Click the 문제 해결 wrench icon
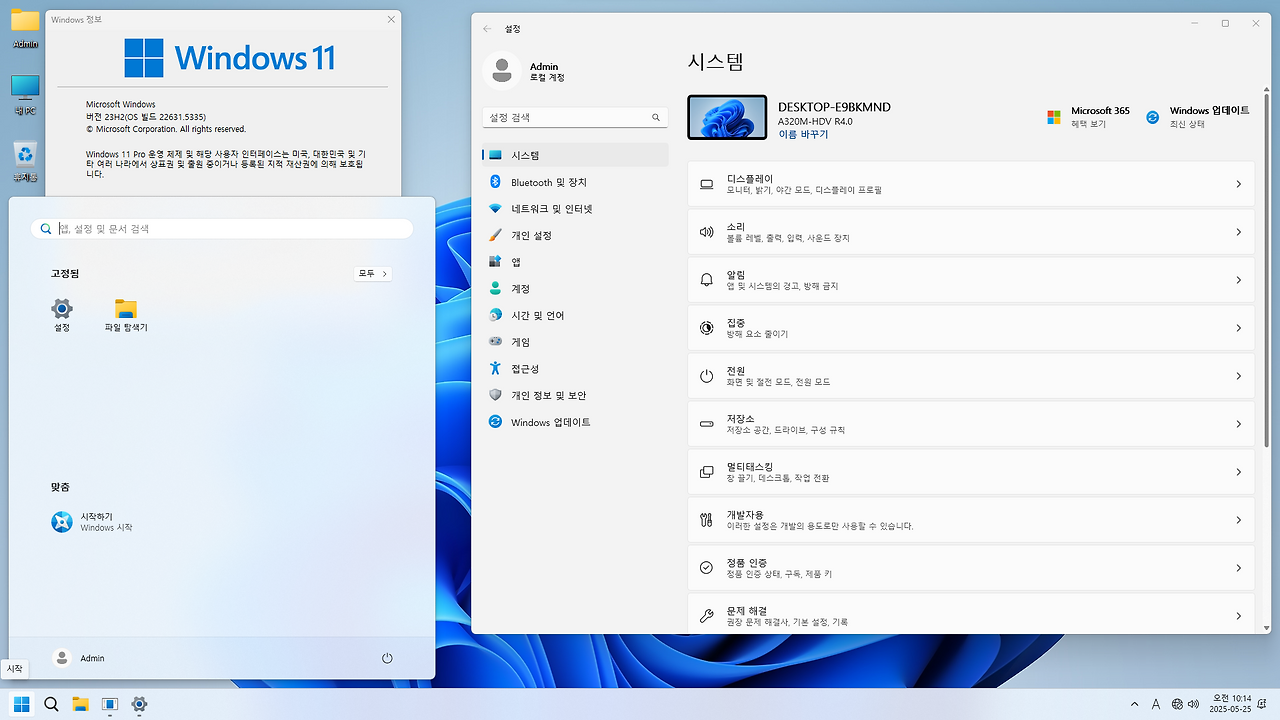 (x=707, y=616)
